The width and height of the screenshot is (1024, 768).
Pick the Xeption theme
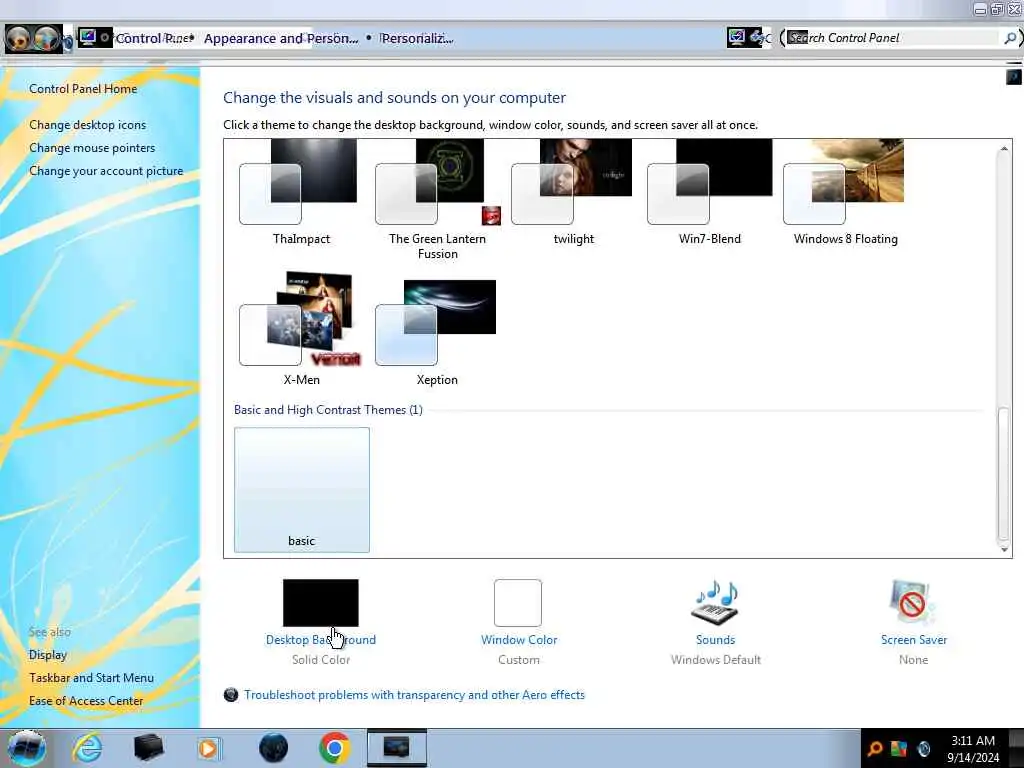(436, 333)
